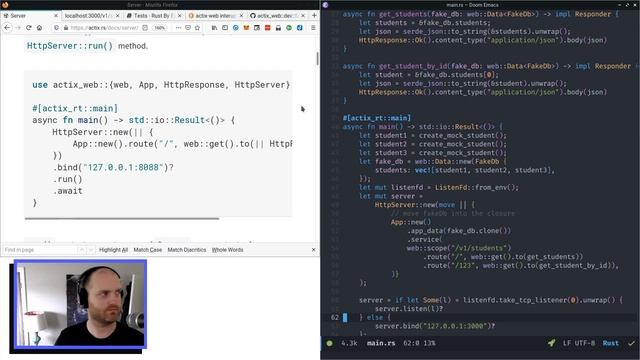Open the page actions three-dot menu
Image resolution: width=640 pixels, height=360 pixels.
[x=178, y=28]
